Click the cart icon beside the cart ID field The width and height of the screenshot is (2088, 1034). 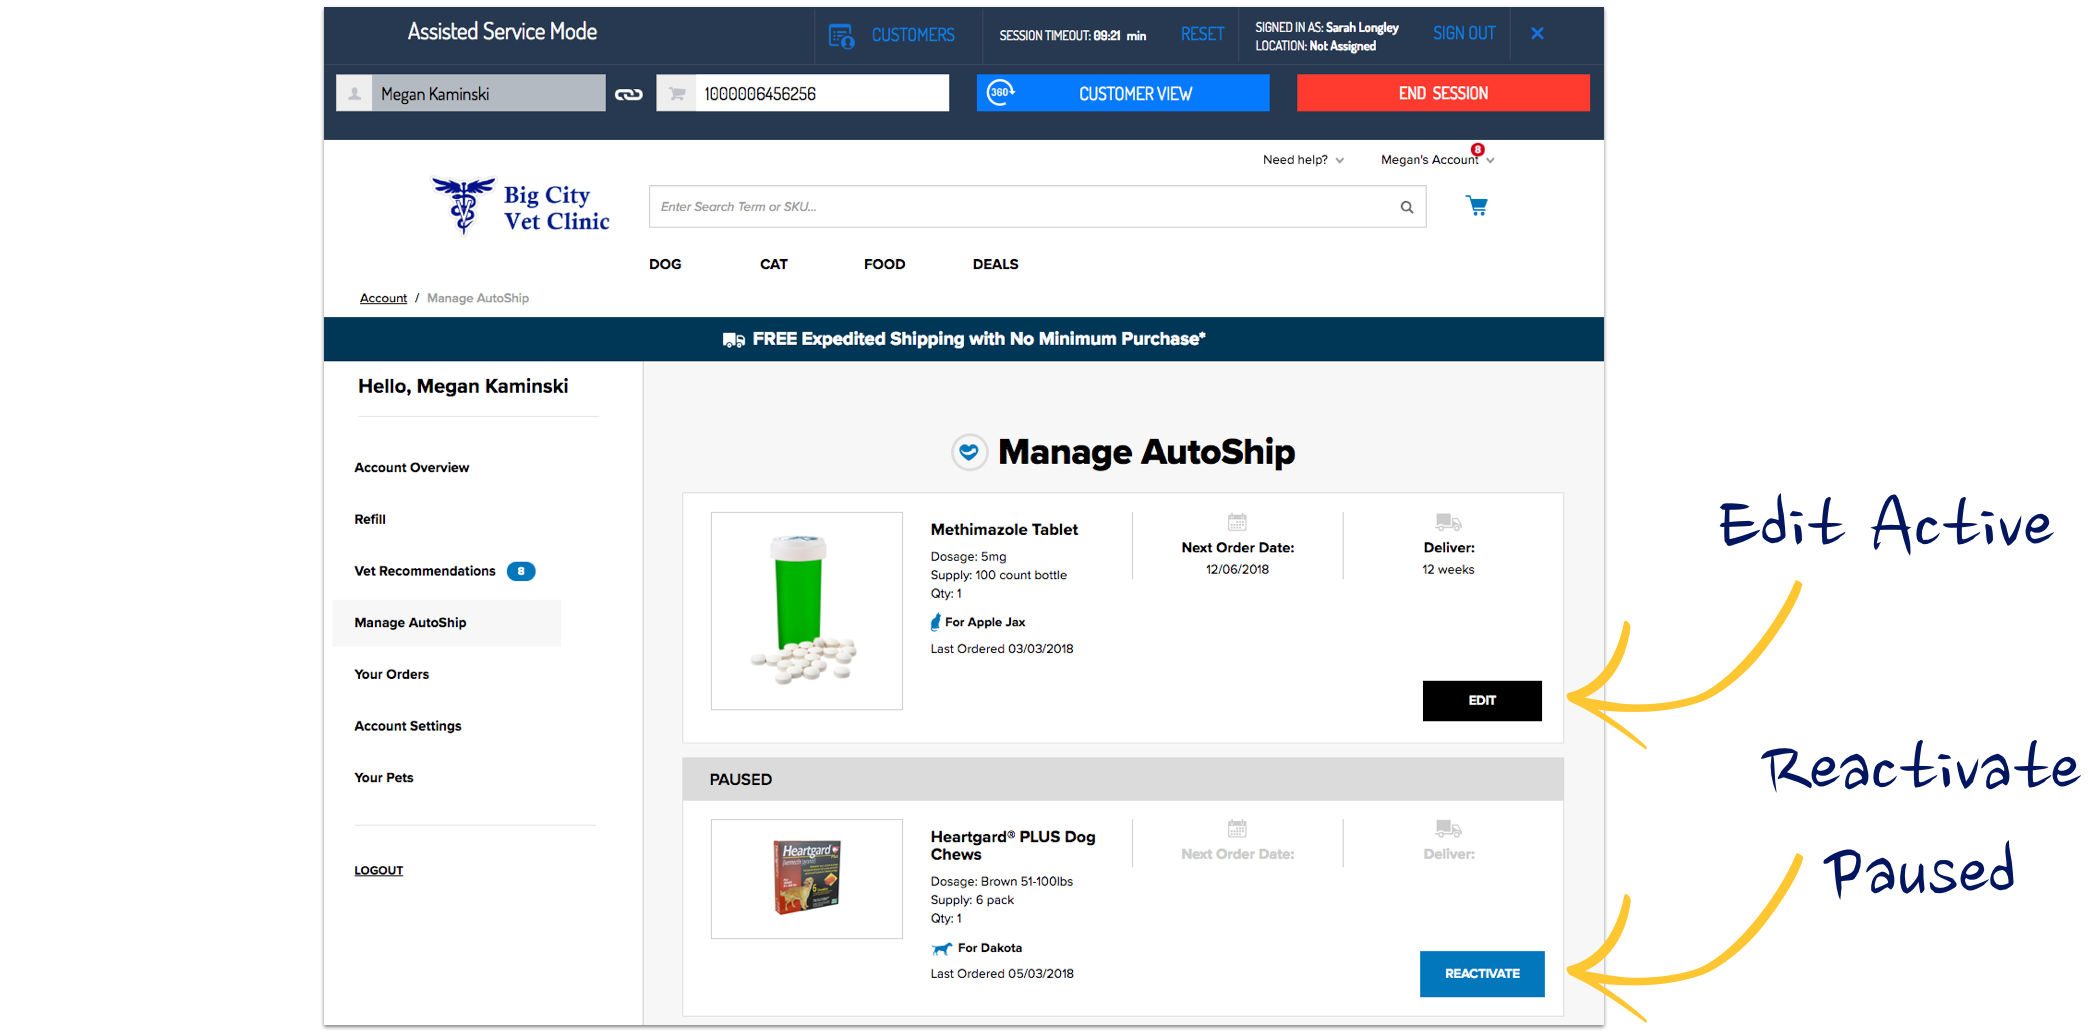tap(677, 93)
